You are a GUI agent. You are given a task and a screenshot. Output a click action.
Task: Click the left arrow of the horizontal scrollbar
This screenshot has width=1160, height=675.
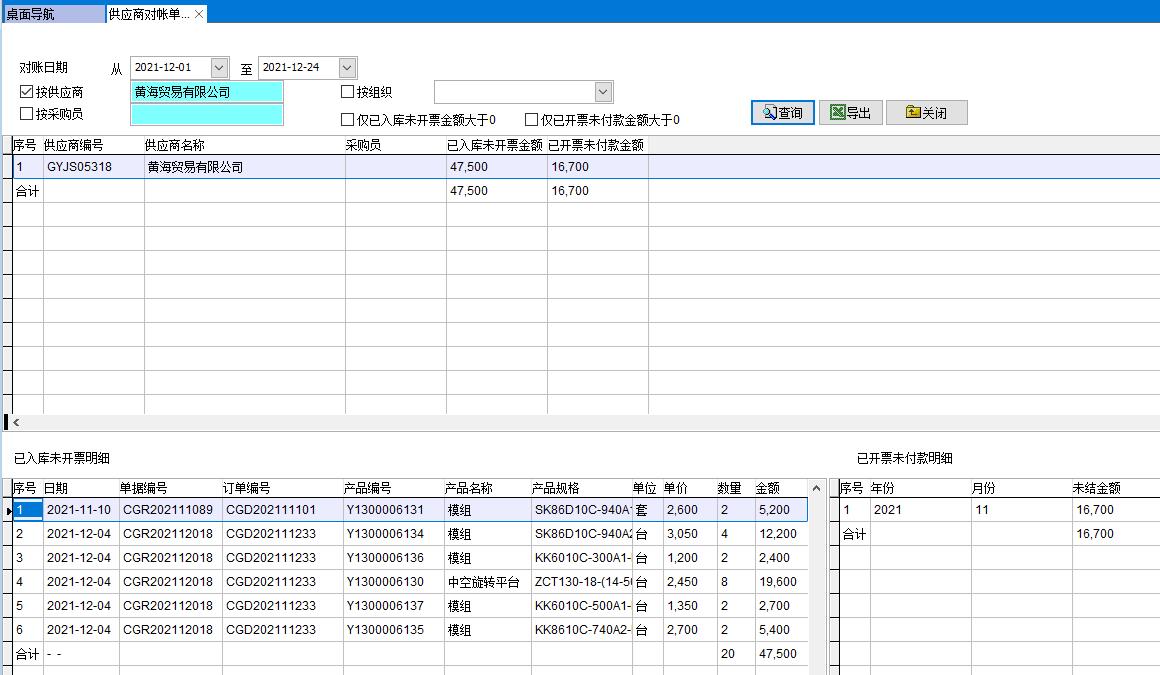pyautogui.click(x=16, y=423)
